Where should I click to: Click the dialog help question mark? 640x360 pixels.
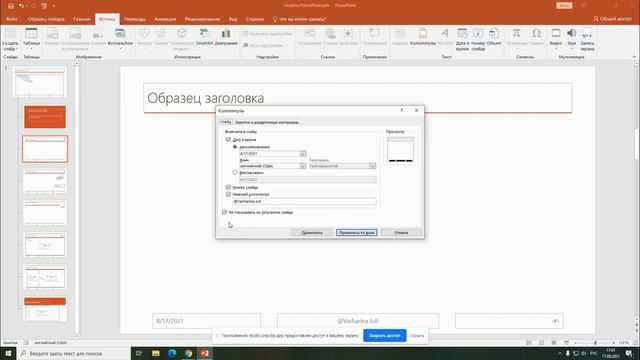[402, 110]
